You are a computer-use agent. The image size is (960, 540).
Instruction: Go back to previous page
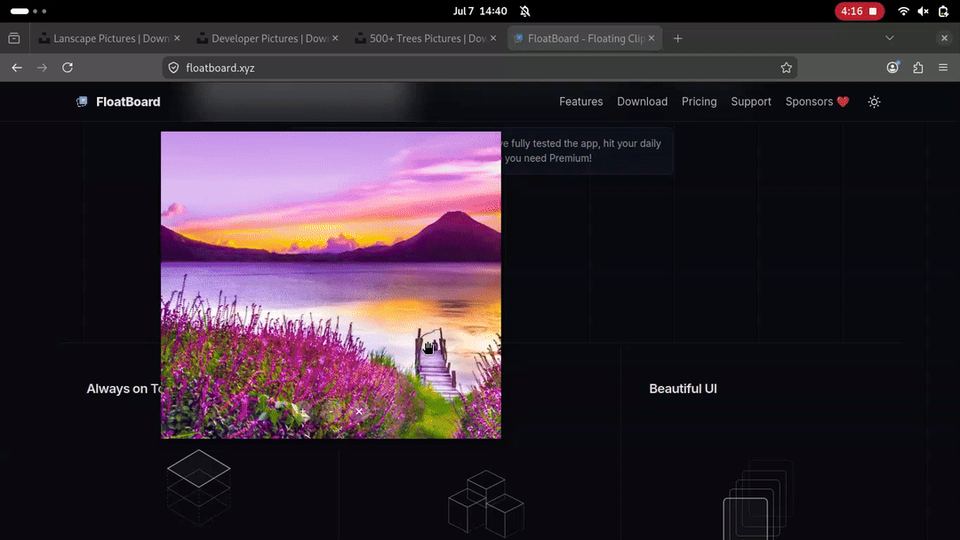17,68
